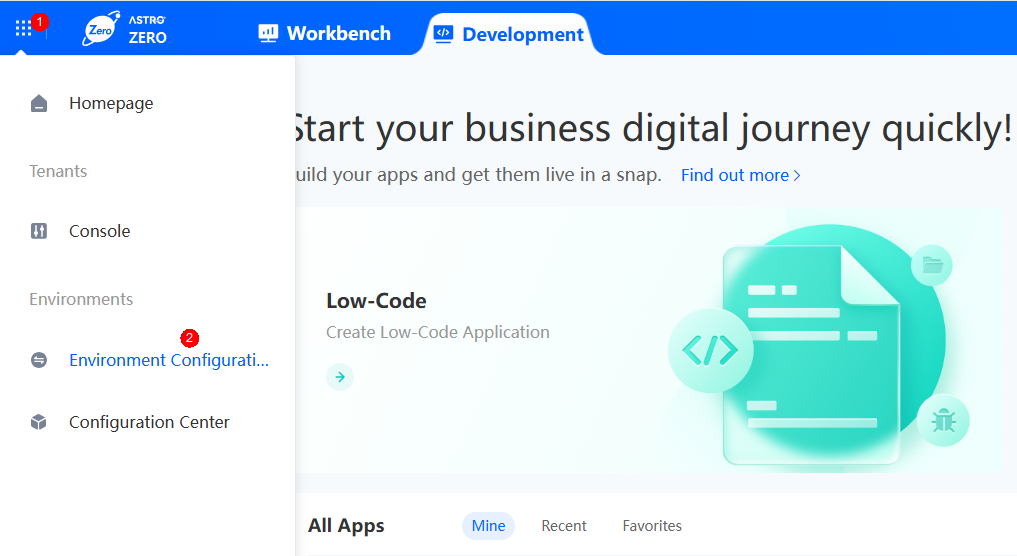Select the Workbench chart icon

tap(268, 33)
